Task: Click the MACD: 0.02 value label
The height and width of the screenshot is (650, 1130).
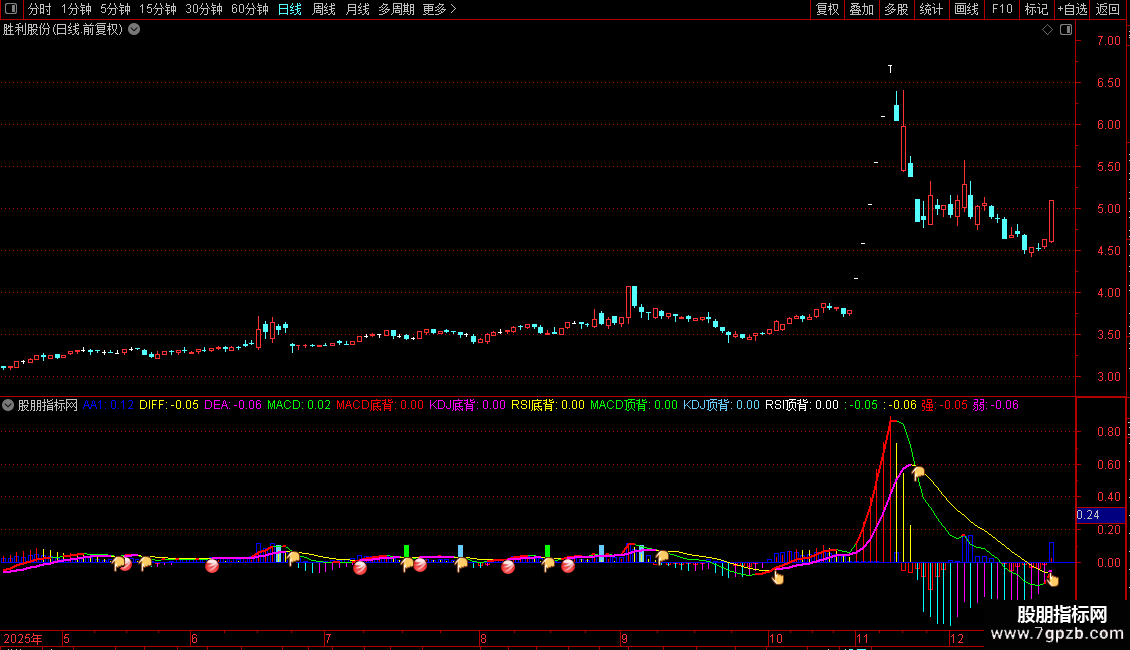Action: coord(299,405)
